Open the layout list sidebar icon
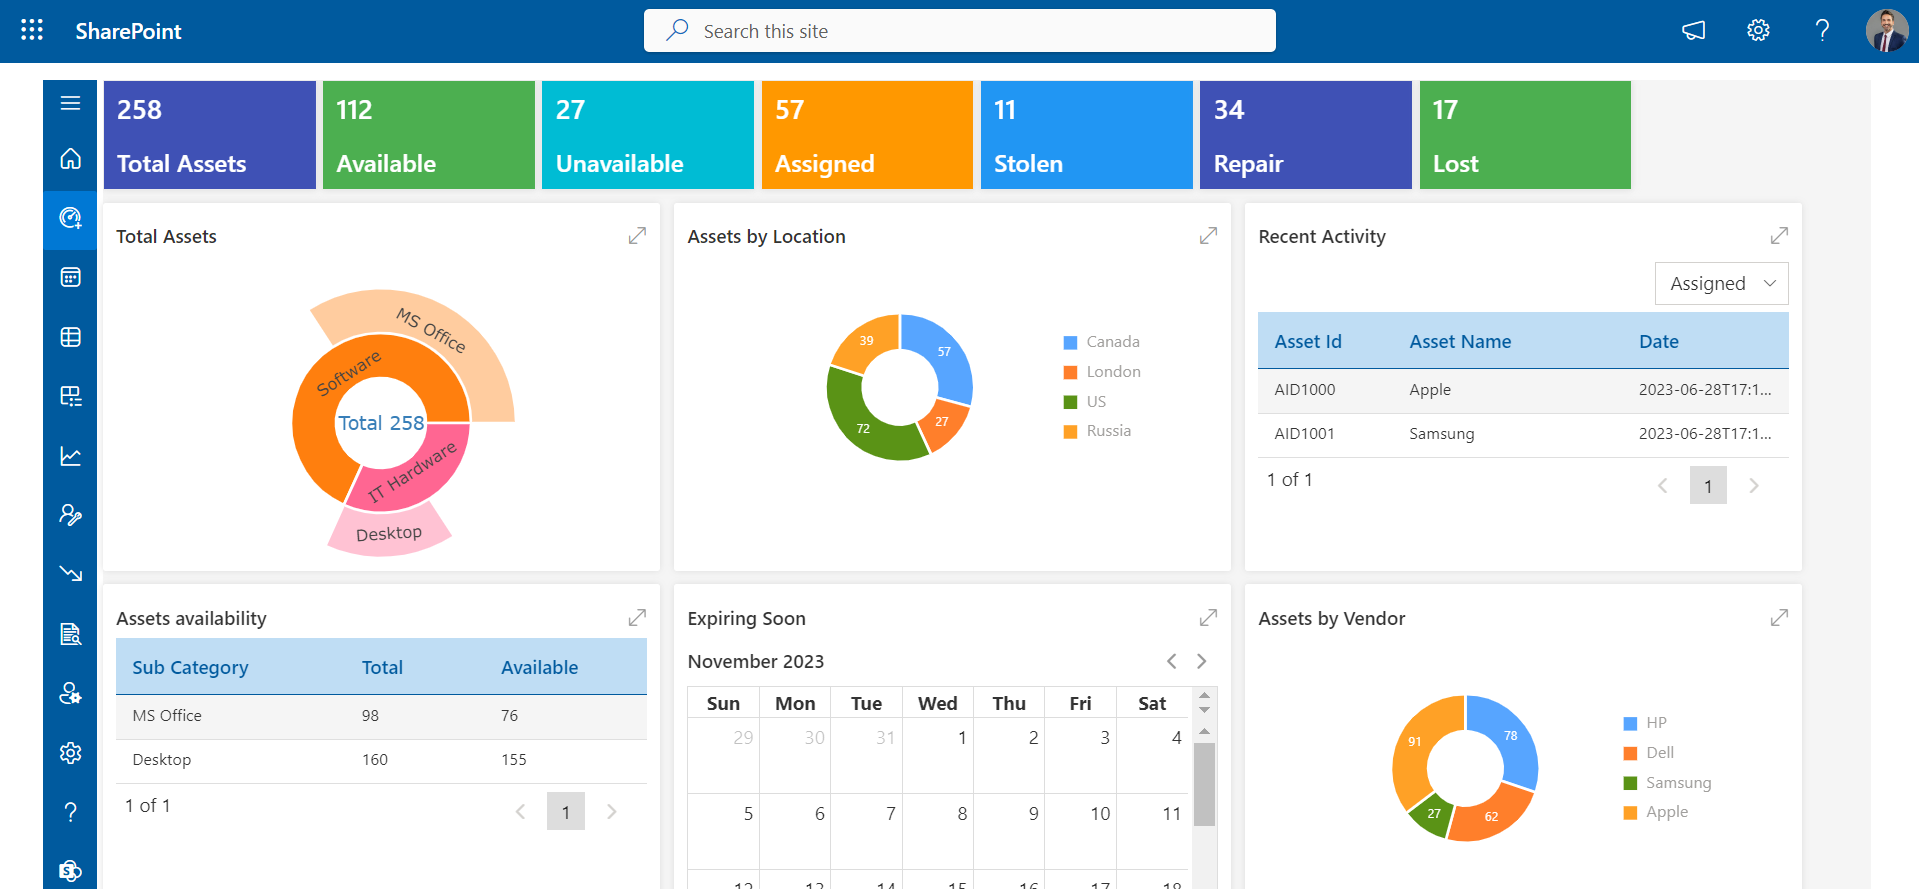1919x889 pixels. coord(70,396)
